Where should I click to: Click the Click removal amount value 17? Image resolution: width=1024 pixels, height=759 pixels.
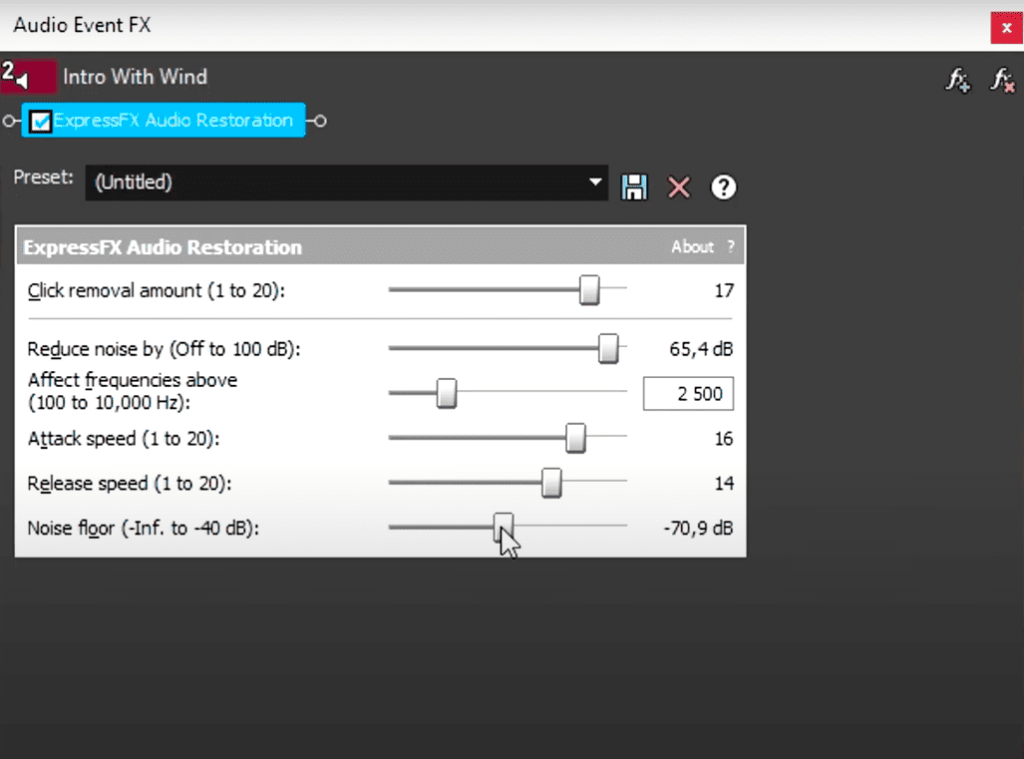pos(724,291)
